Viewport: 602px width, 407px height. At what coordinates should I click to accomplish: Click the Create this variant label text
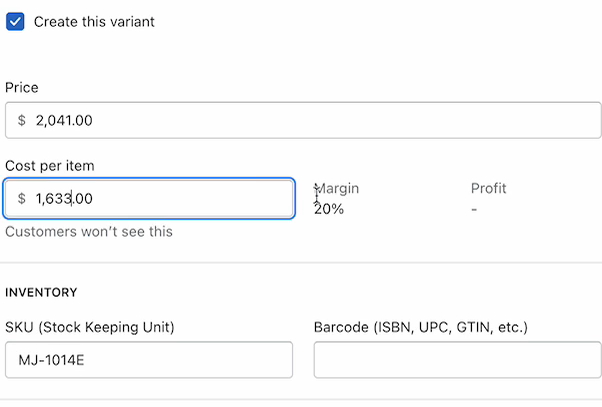pos(94,22)
